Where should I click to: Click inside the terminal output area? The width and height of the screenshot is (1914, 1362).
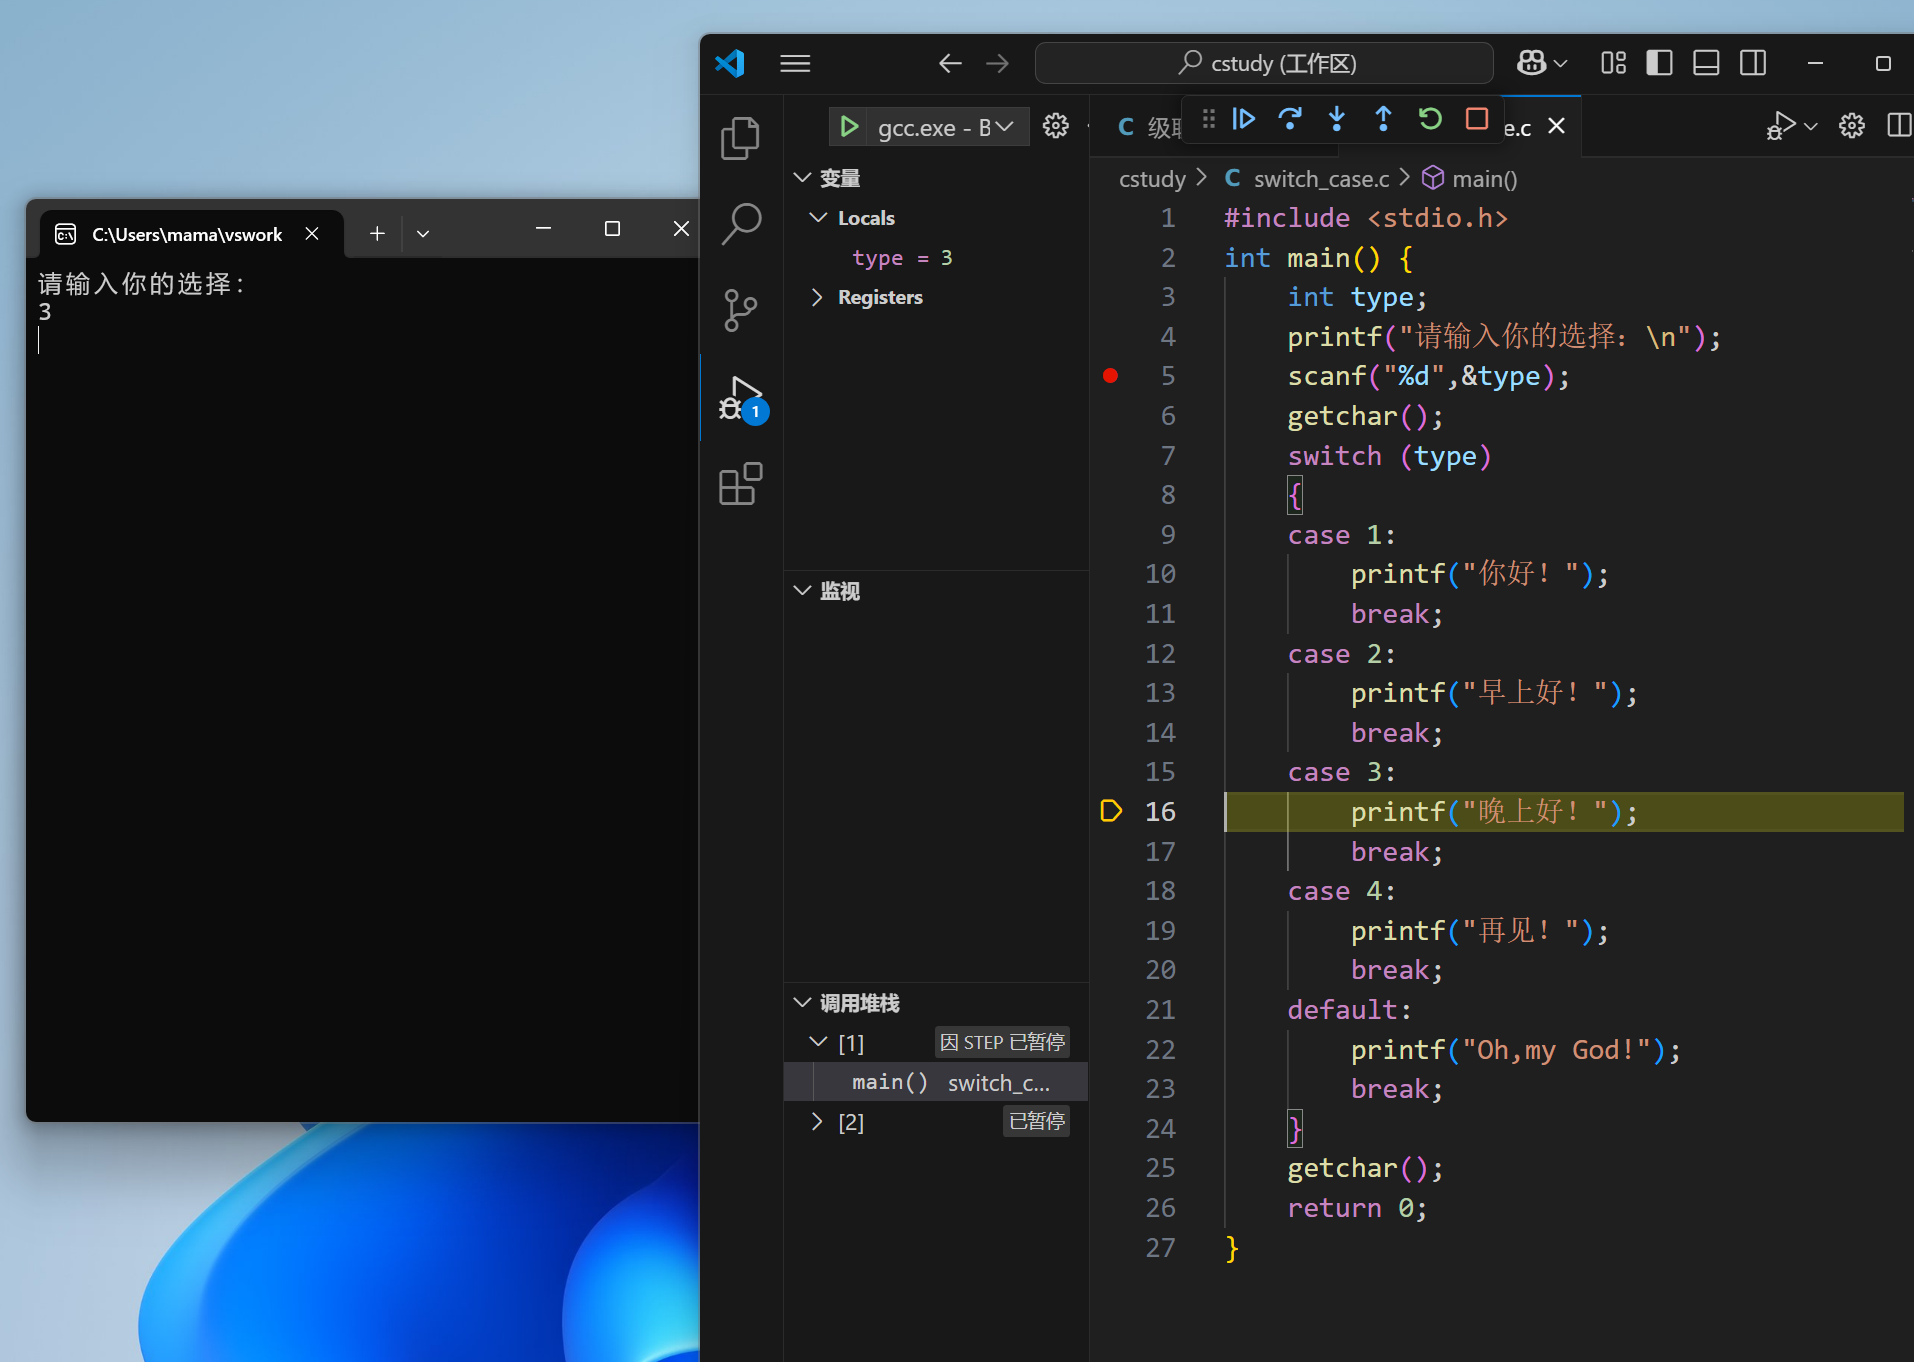(x=362, y=690)
